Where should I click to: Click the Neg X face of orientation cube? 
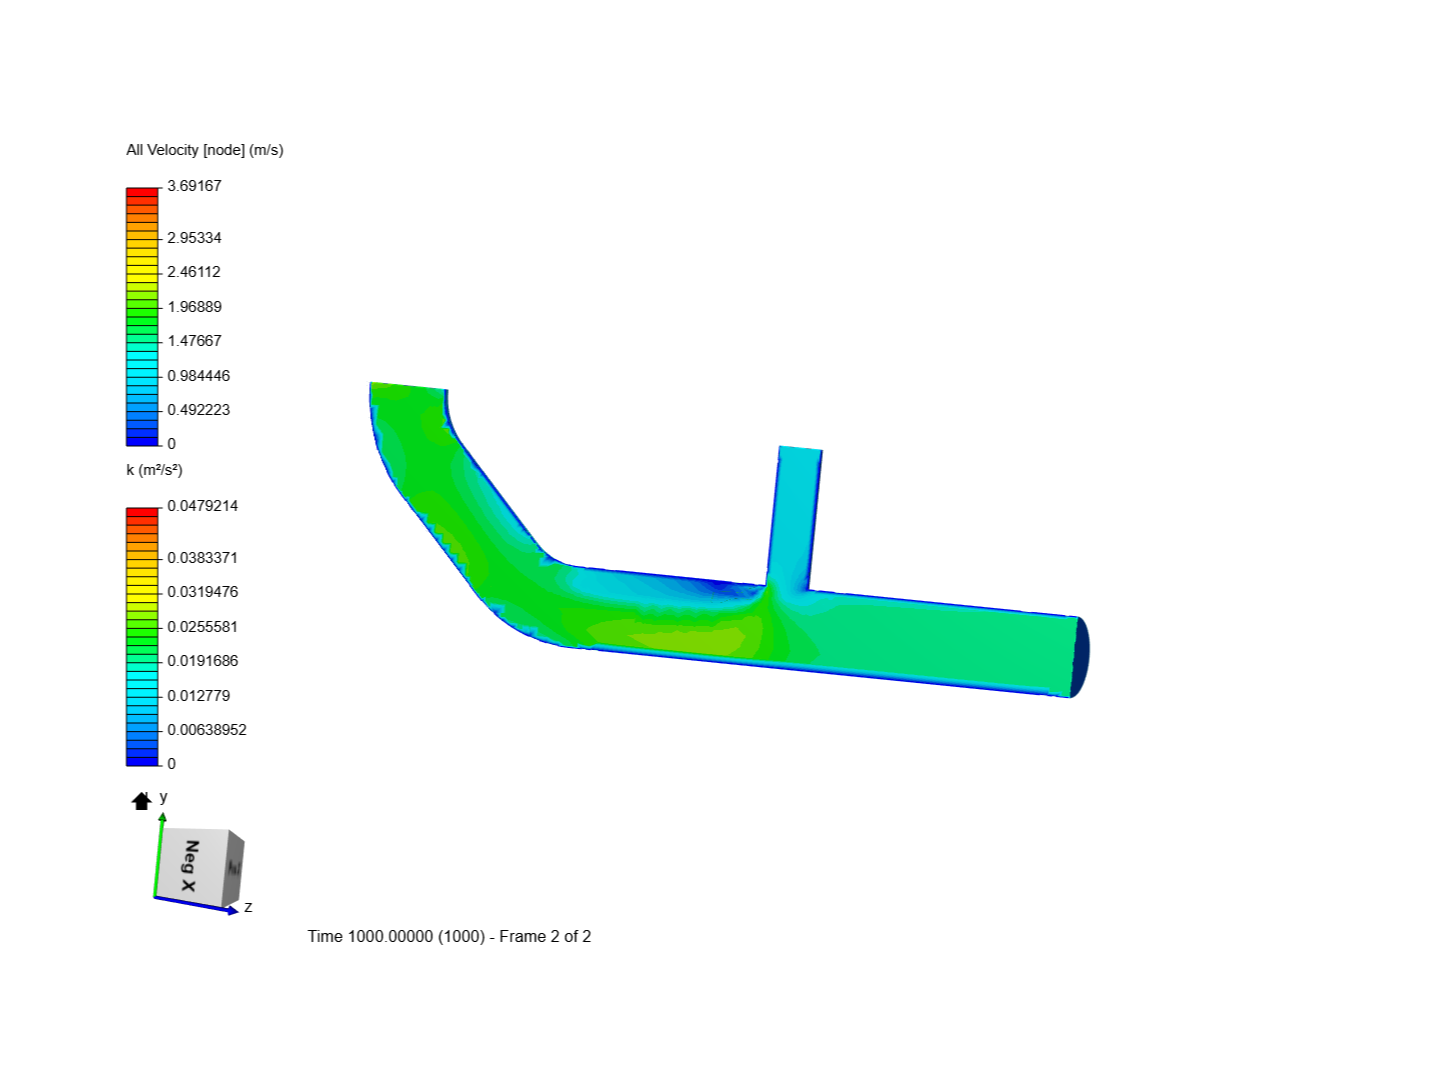tap(190, 866)
